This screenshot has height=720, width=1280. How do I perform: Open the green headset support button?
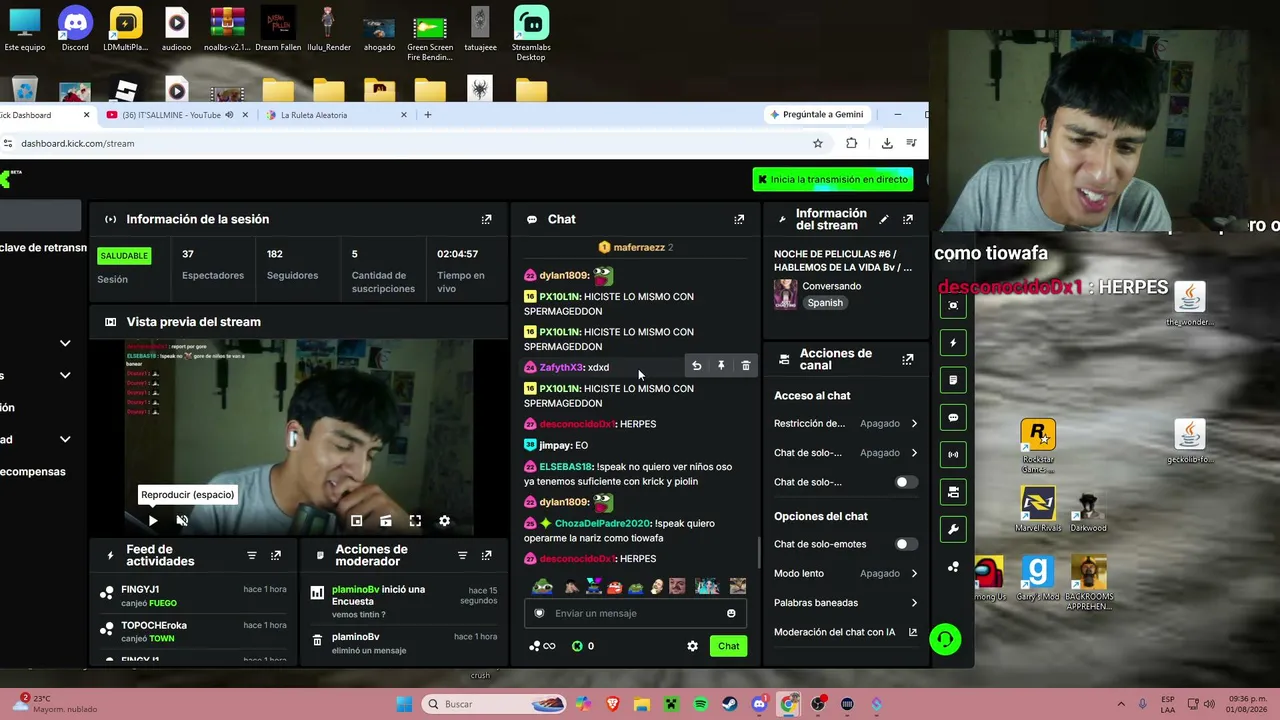[945, 639]
